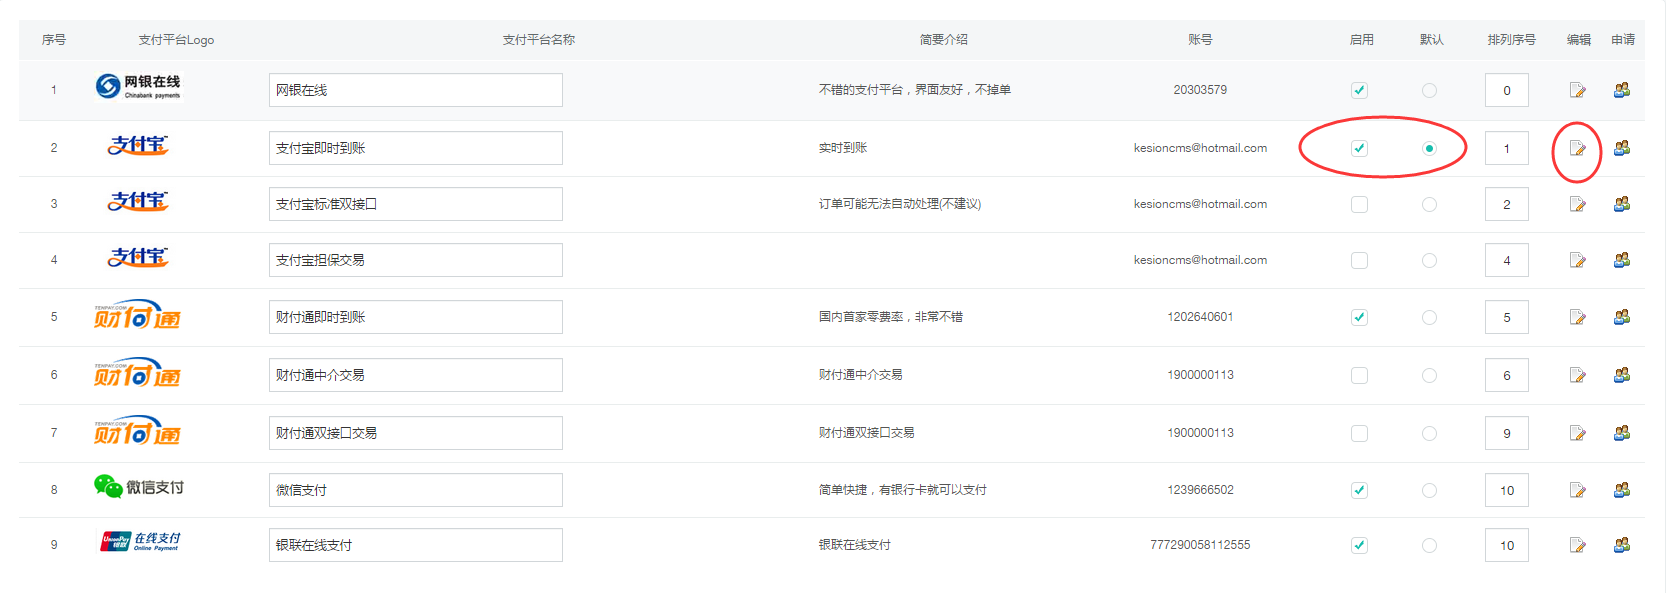Open edit icon for 支付宝即时到账
The image size is (1666, 593).
click(1577, 148)
